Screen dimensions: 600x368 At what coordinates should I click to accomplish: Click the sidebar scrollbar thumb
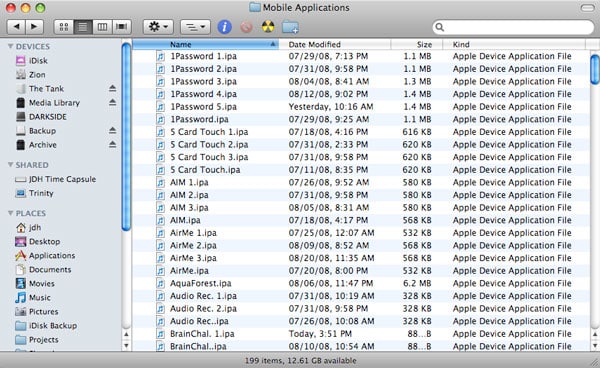126,137
